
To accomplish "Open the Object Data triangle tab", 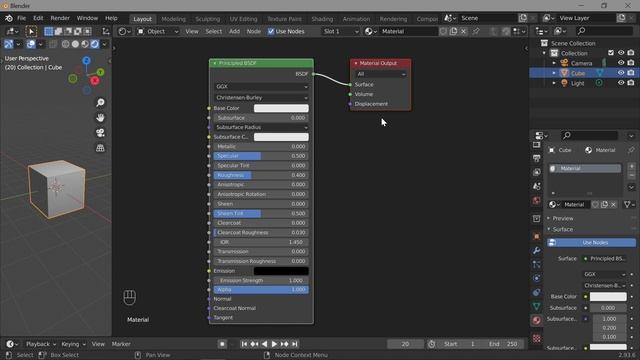I will point(536,306).
